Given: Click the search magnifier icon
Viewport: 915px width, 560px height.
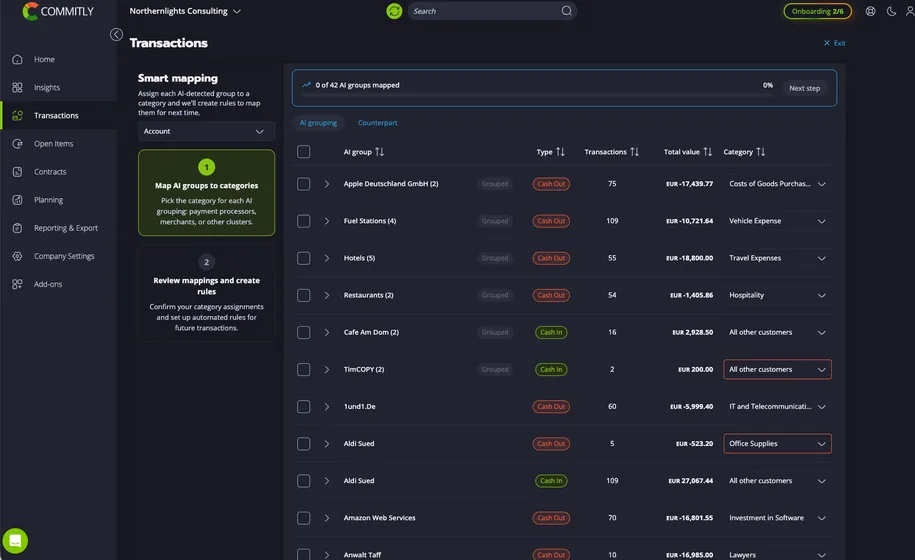Looking at the screenshot, I should [x=567, y=11].
